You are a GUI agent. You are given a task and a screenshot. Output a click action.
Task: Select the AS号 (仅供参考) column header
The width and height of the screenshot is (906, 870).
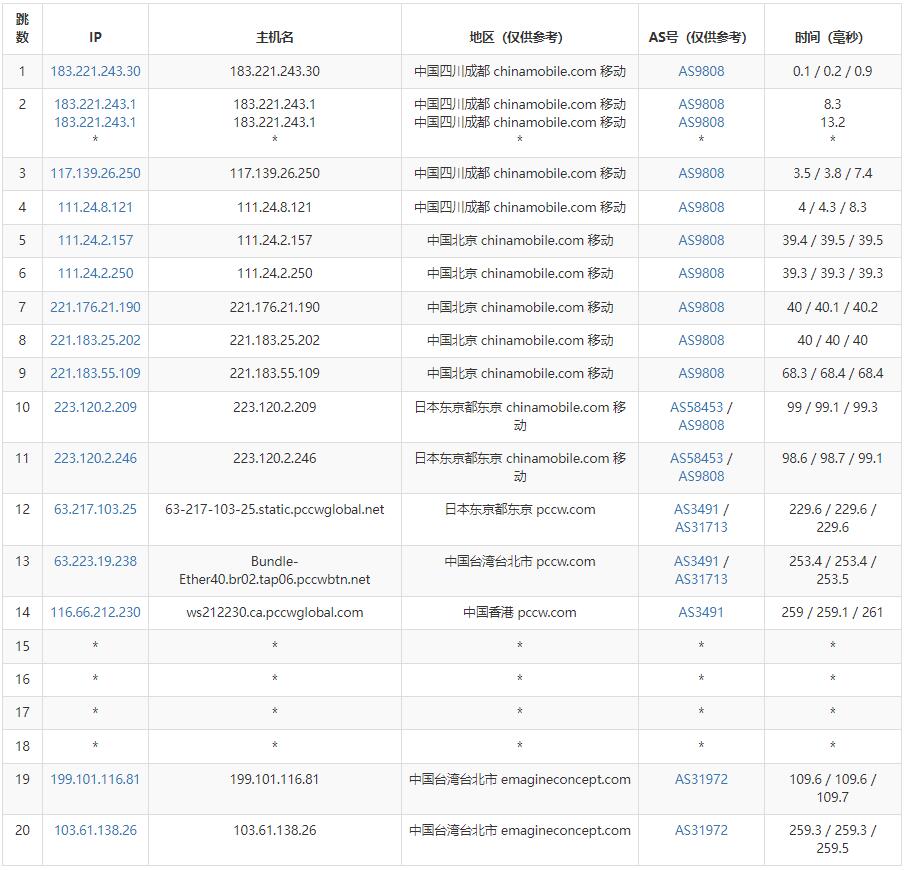[697, 38]
